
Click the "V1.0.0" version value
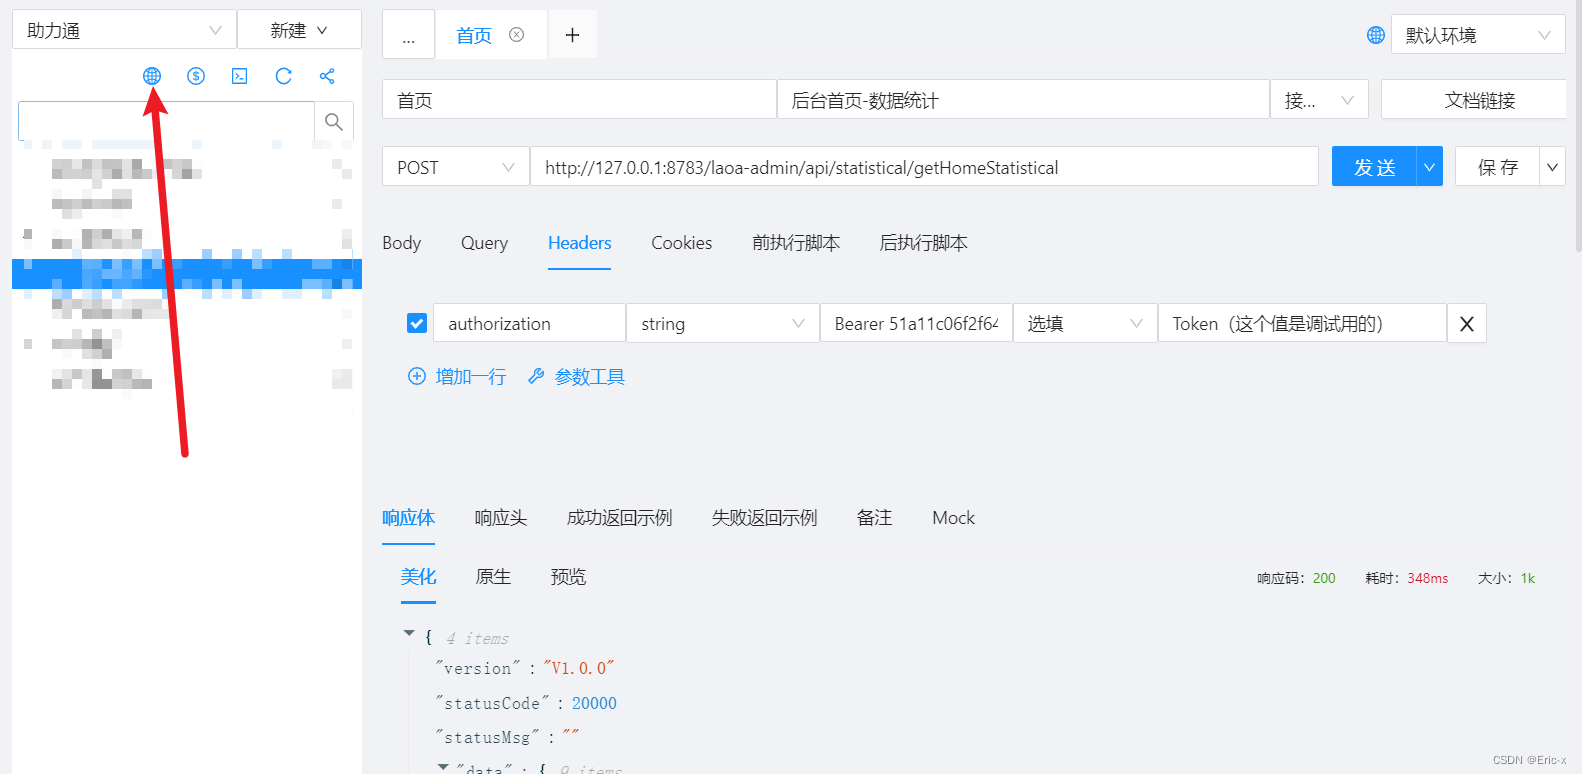(579, 668)
